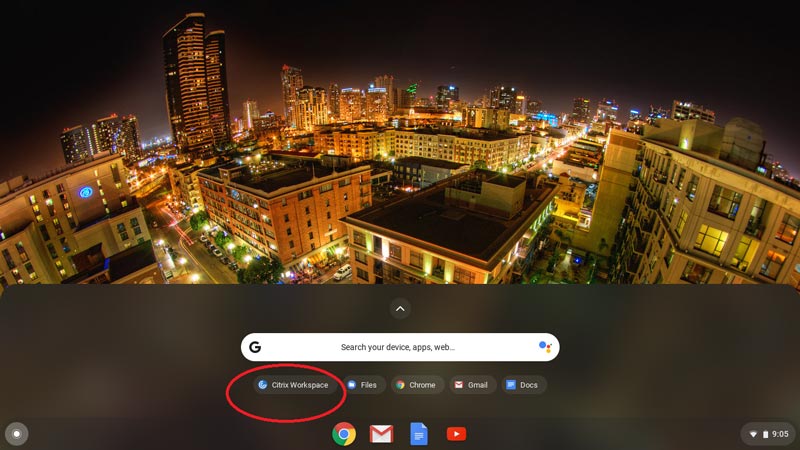The height and width of the screenshot is (450, 800).
Task: Launch Google Docs from the shelf
Action: [418, 433]
